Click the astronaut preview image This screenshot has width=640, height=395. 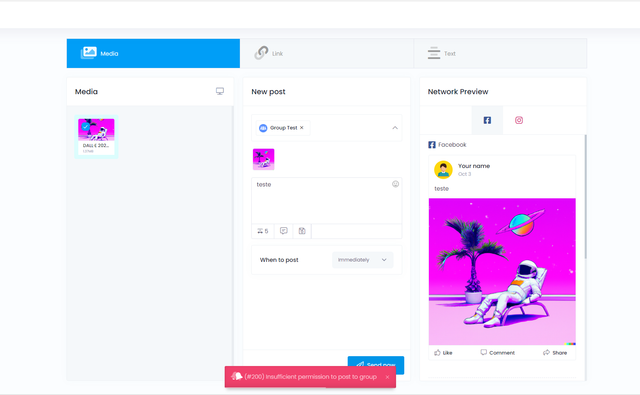[x=502, y=272]
